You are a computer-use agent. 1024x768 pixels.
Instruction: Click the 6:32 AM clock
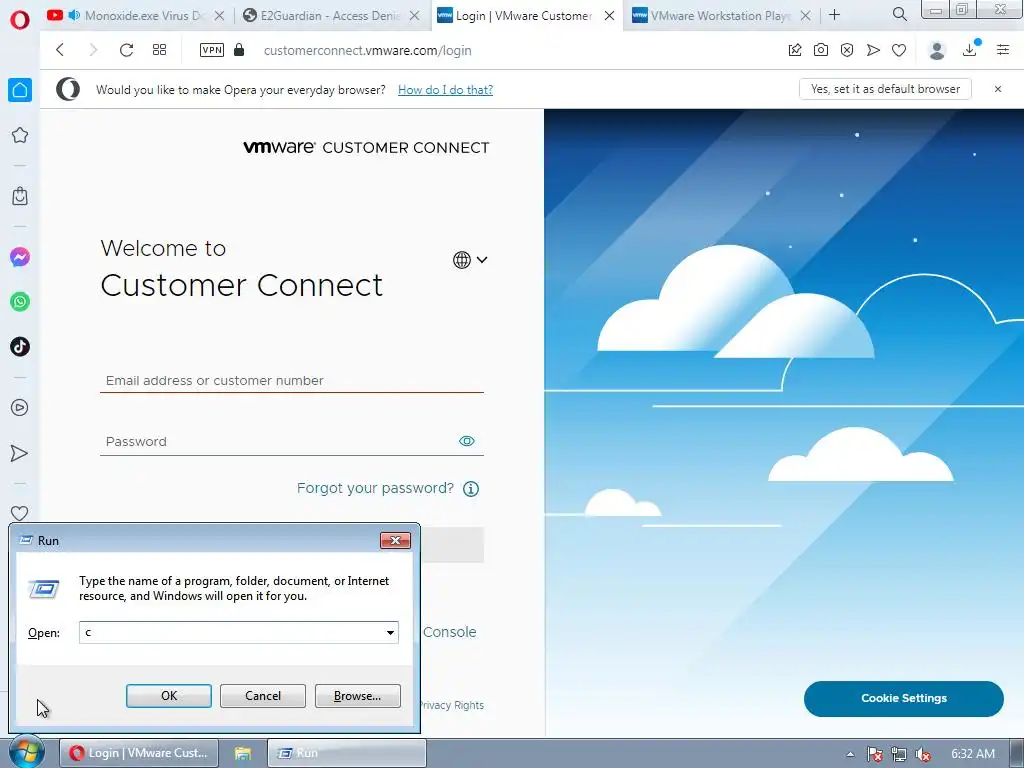[973, 754]
